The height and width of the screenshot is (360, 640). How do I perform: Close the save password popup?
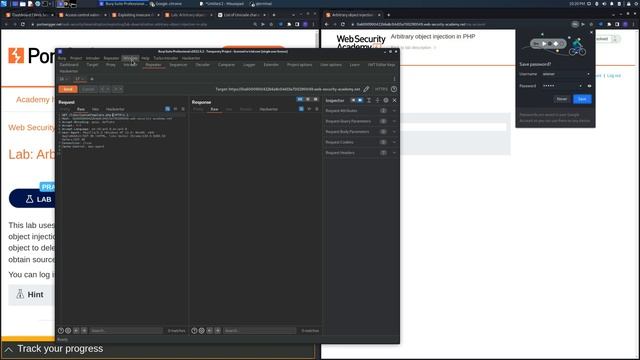point(591,33)
